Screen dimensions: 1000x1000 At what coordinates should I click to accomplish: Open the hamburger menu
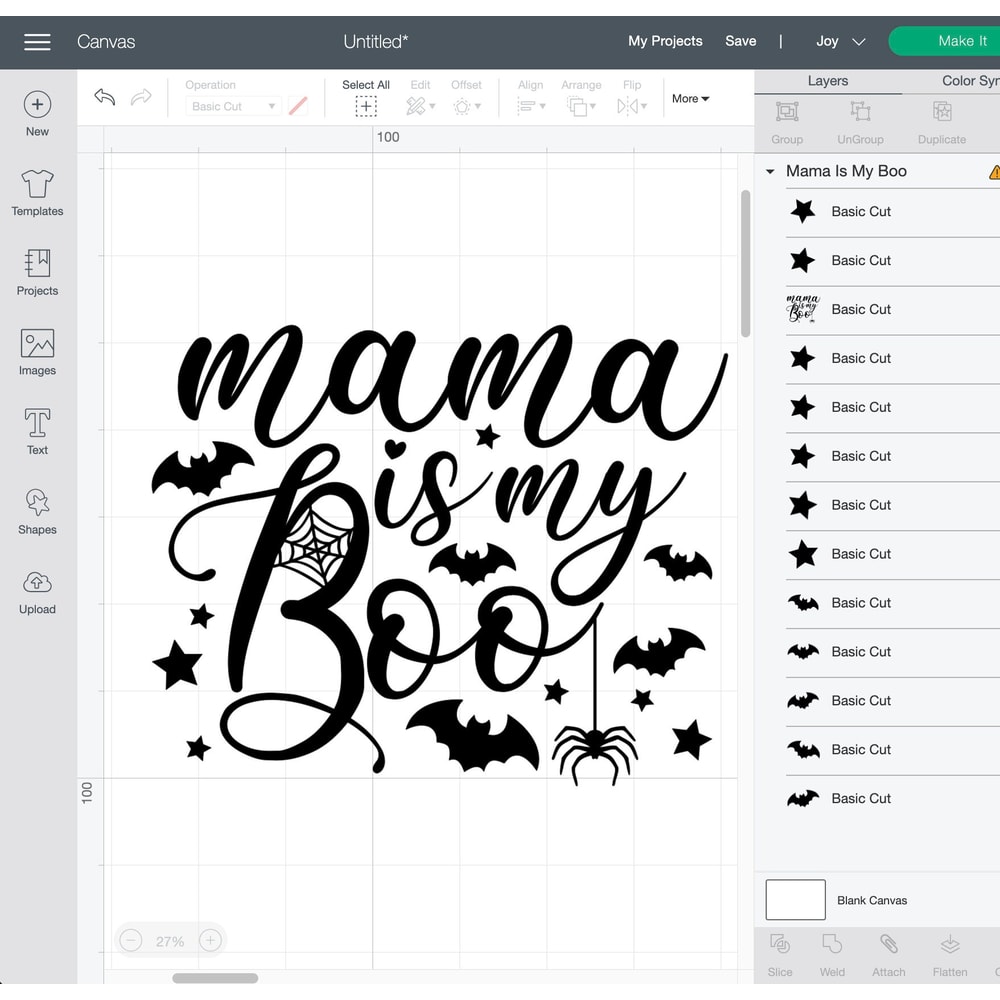37,41
